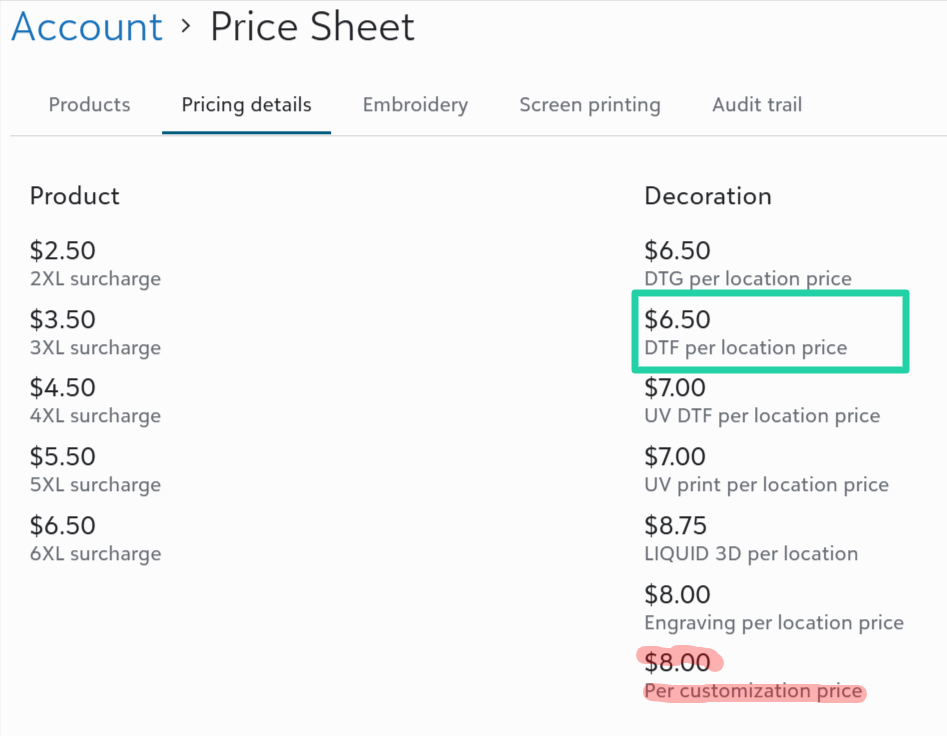Click the Per customization price label

click(x=752, y=691)
